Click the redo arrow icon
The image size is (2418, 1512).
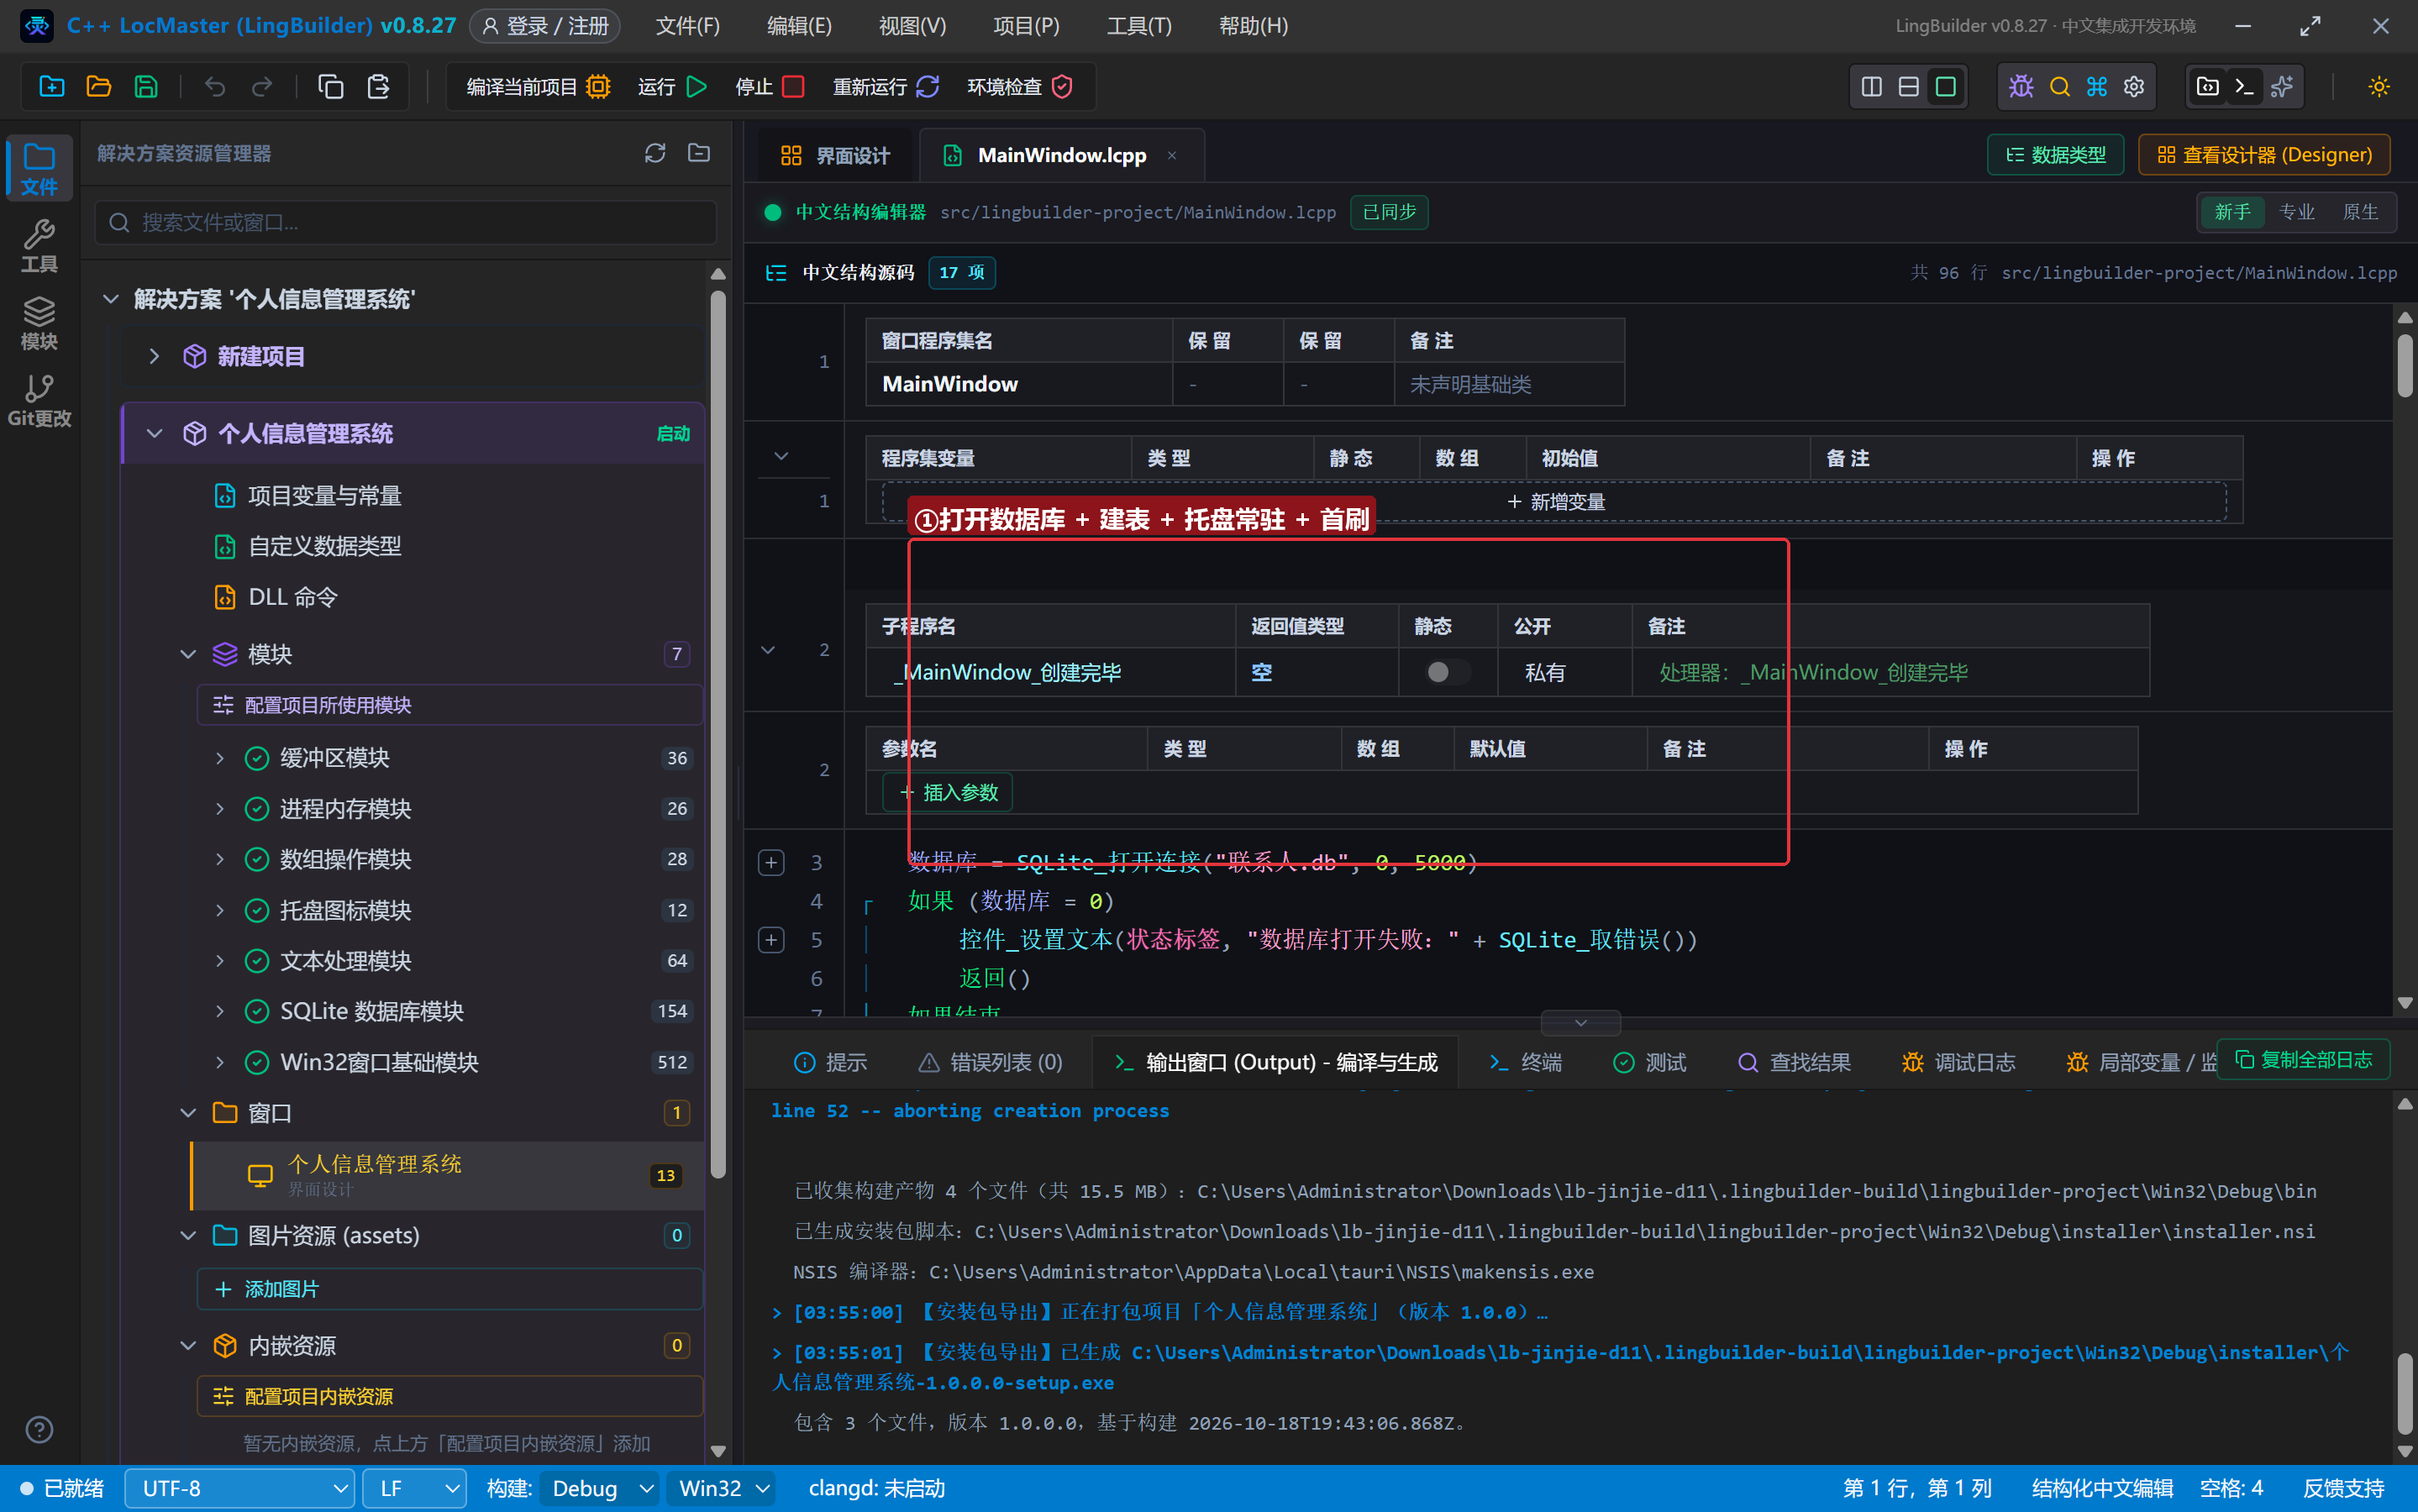point(262,87)
